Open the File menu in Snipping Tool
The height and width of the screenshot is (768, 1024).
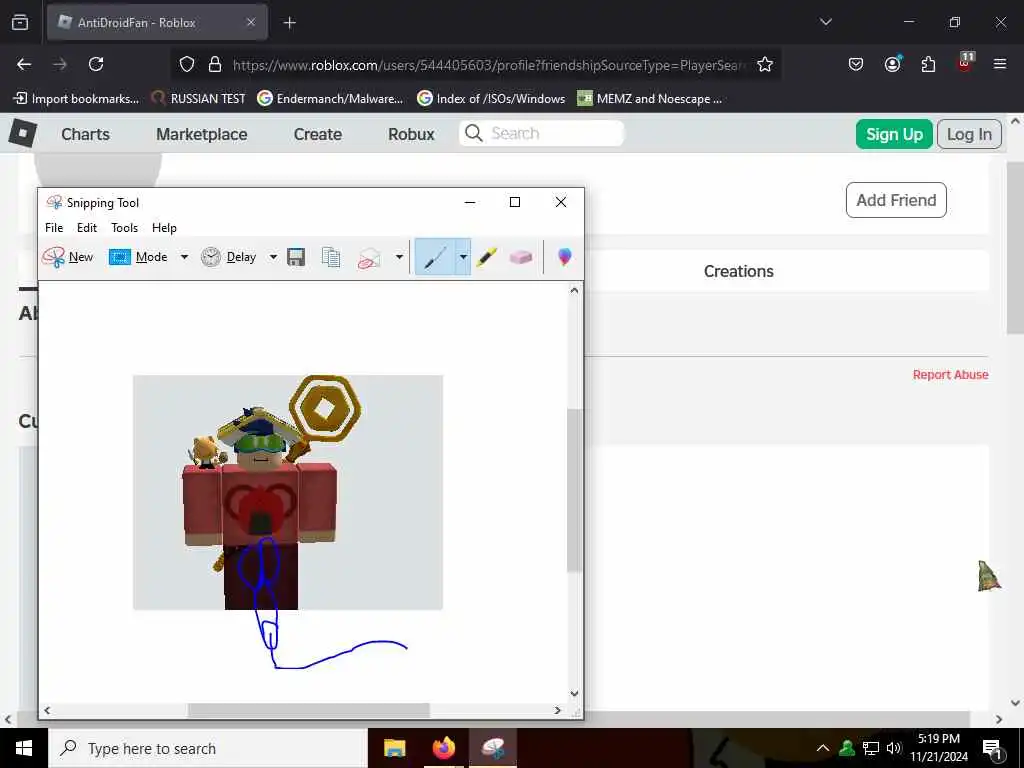click(x=54, y=228)
